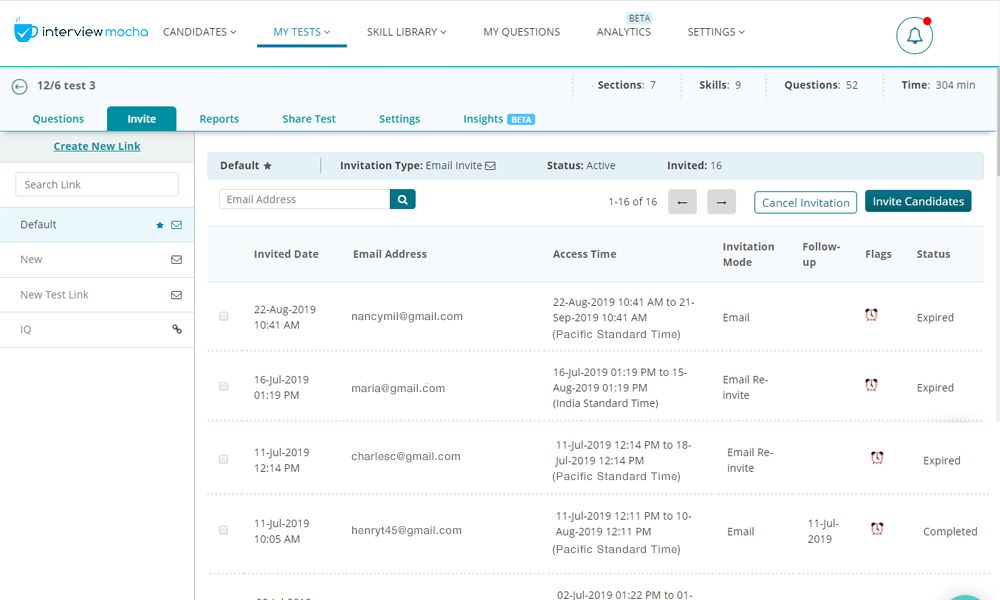The height and width of the screenshot is (600, 1000).
Task: Expand the Candidates dropdown menu
Action: point(200,32)
